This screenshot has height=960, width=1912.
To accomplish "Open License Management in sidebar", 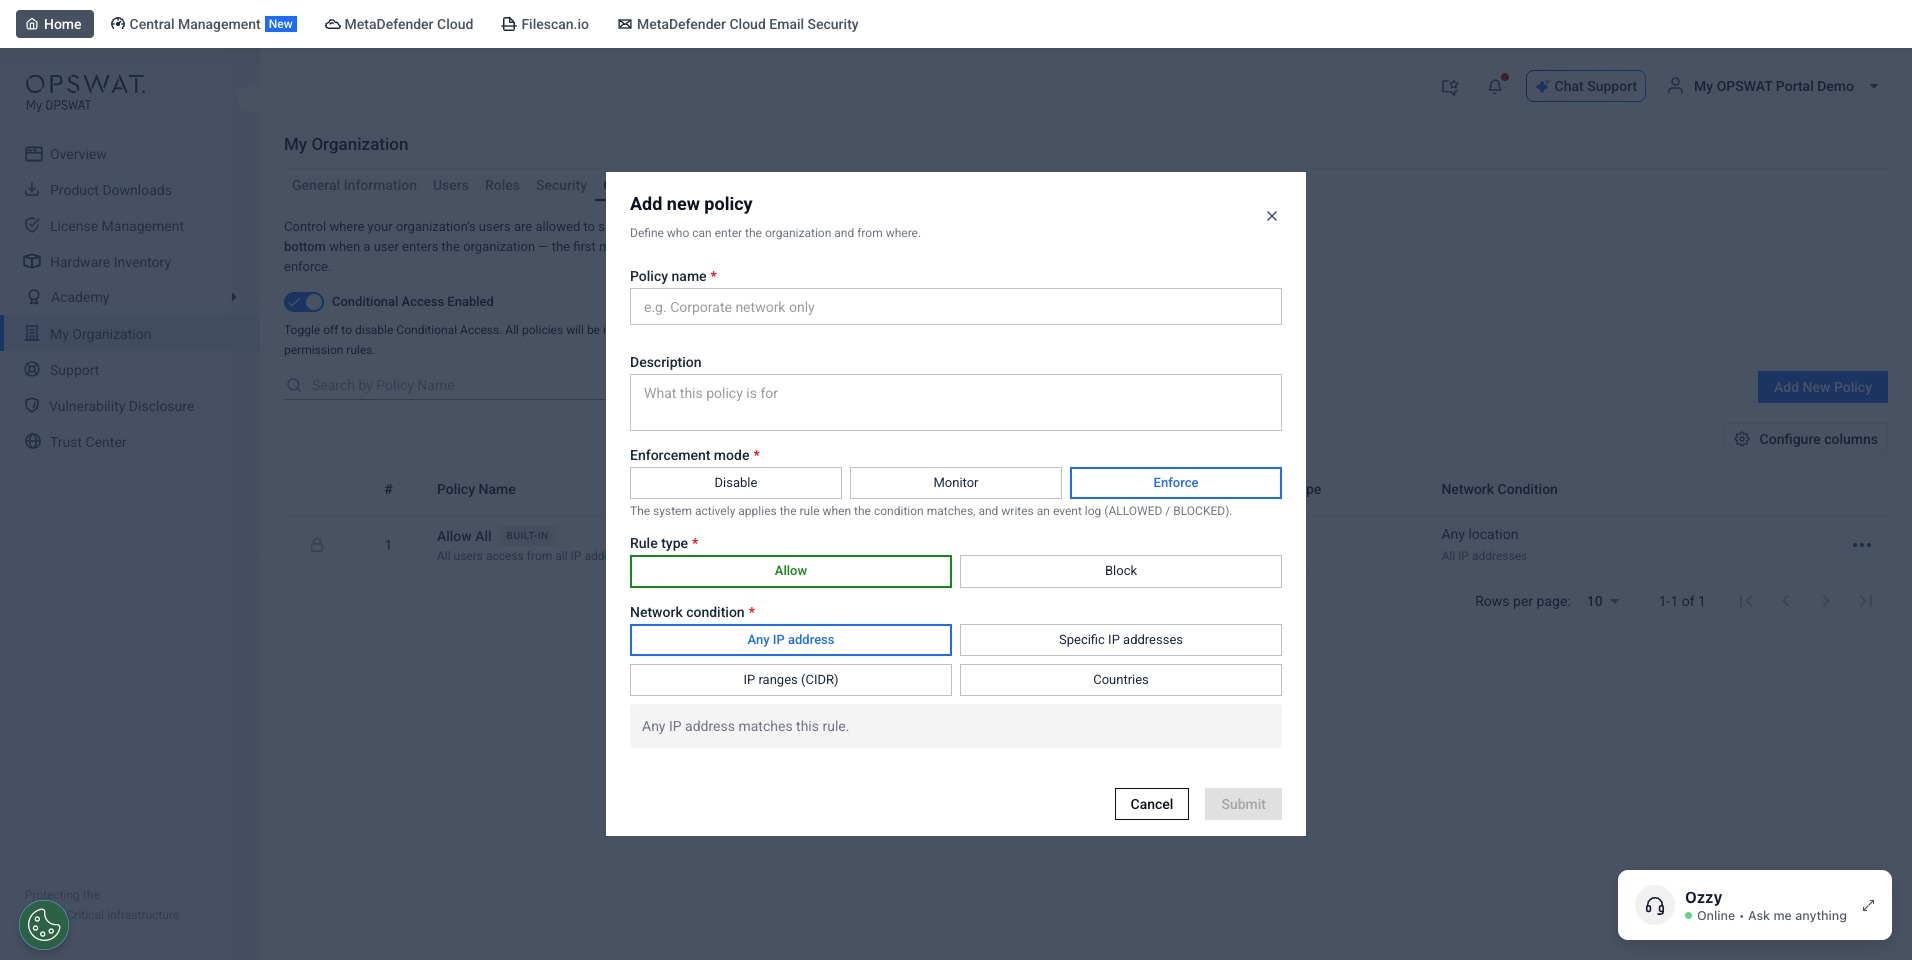I will click(117, 226).
